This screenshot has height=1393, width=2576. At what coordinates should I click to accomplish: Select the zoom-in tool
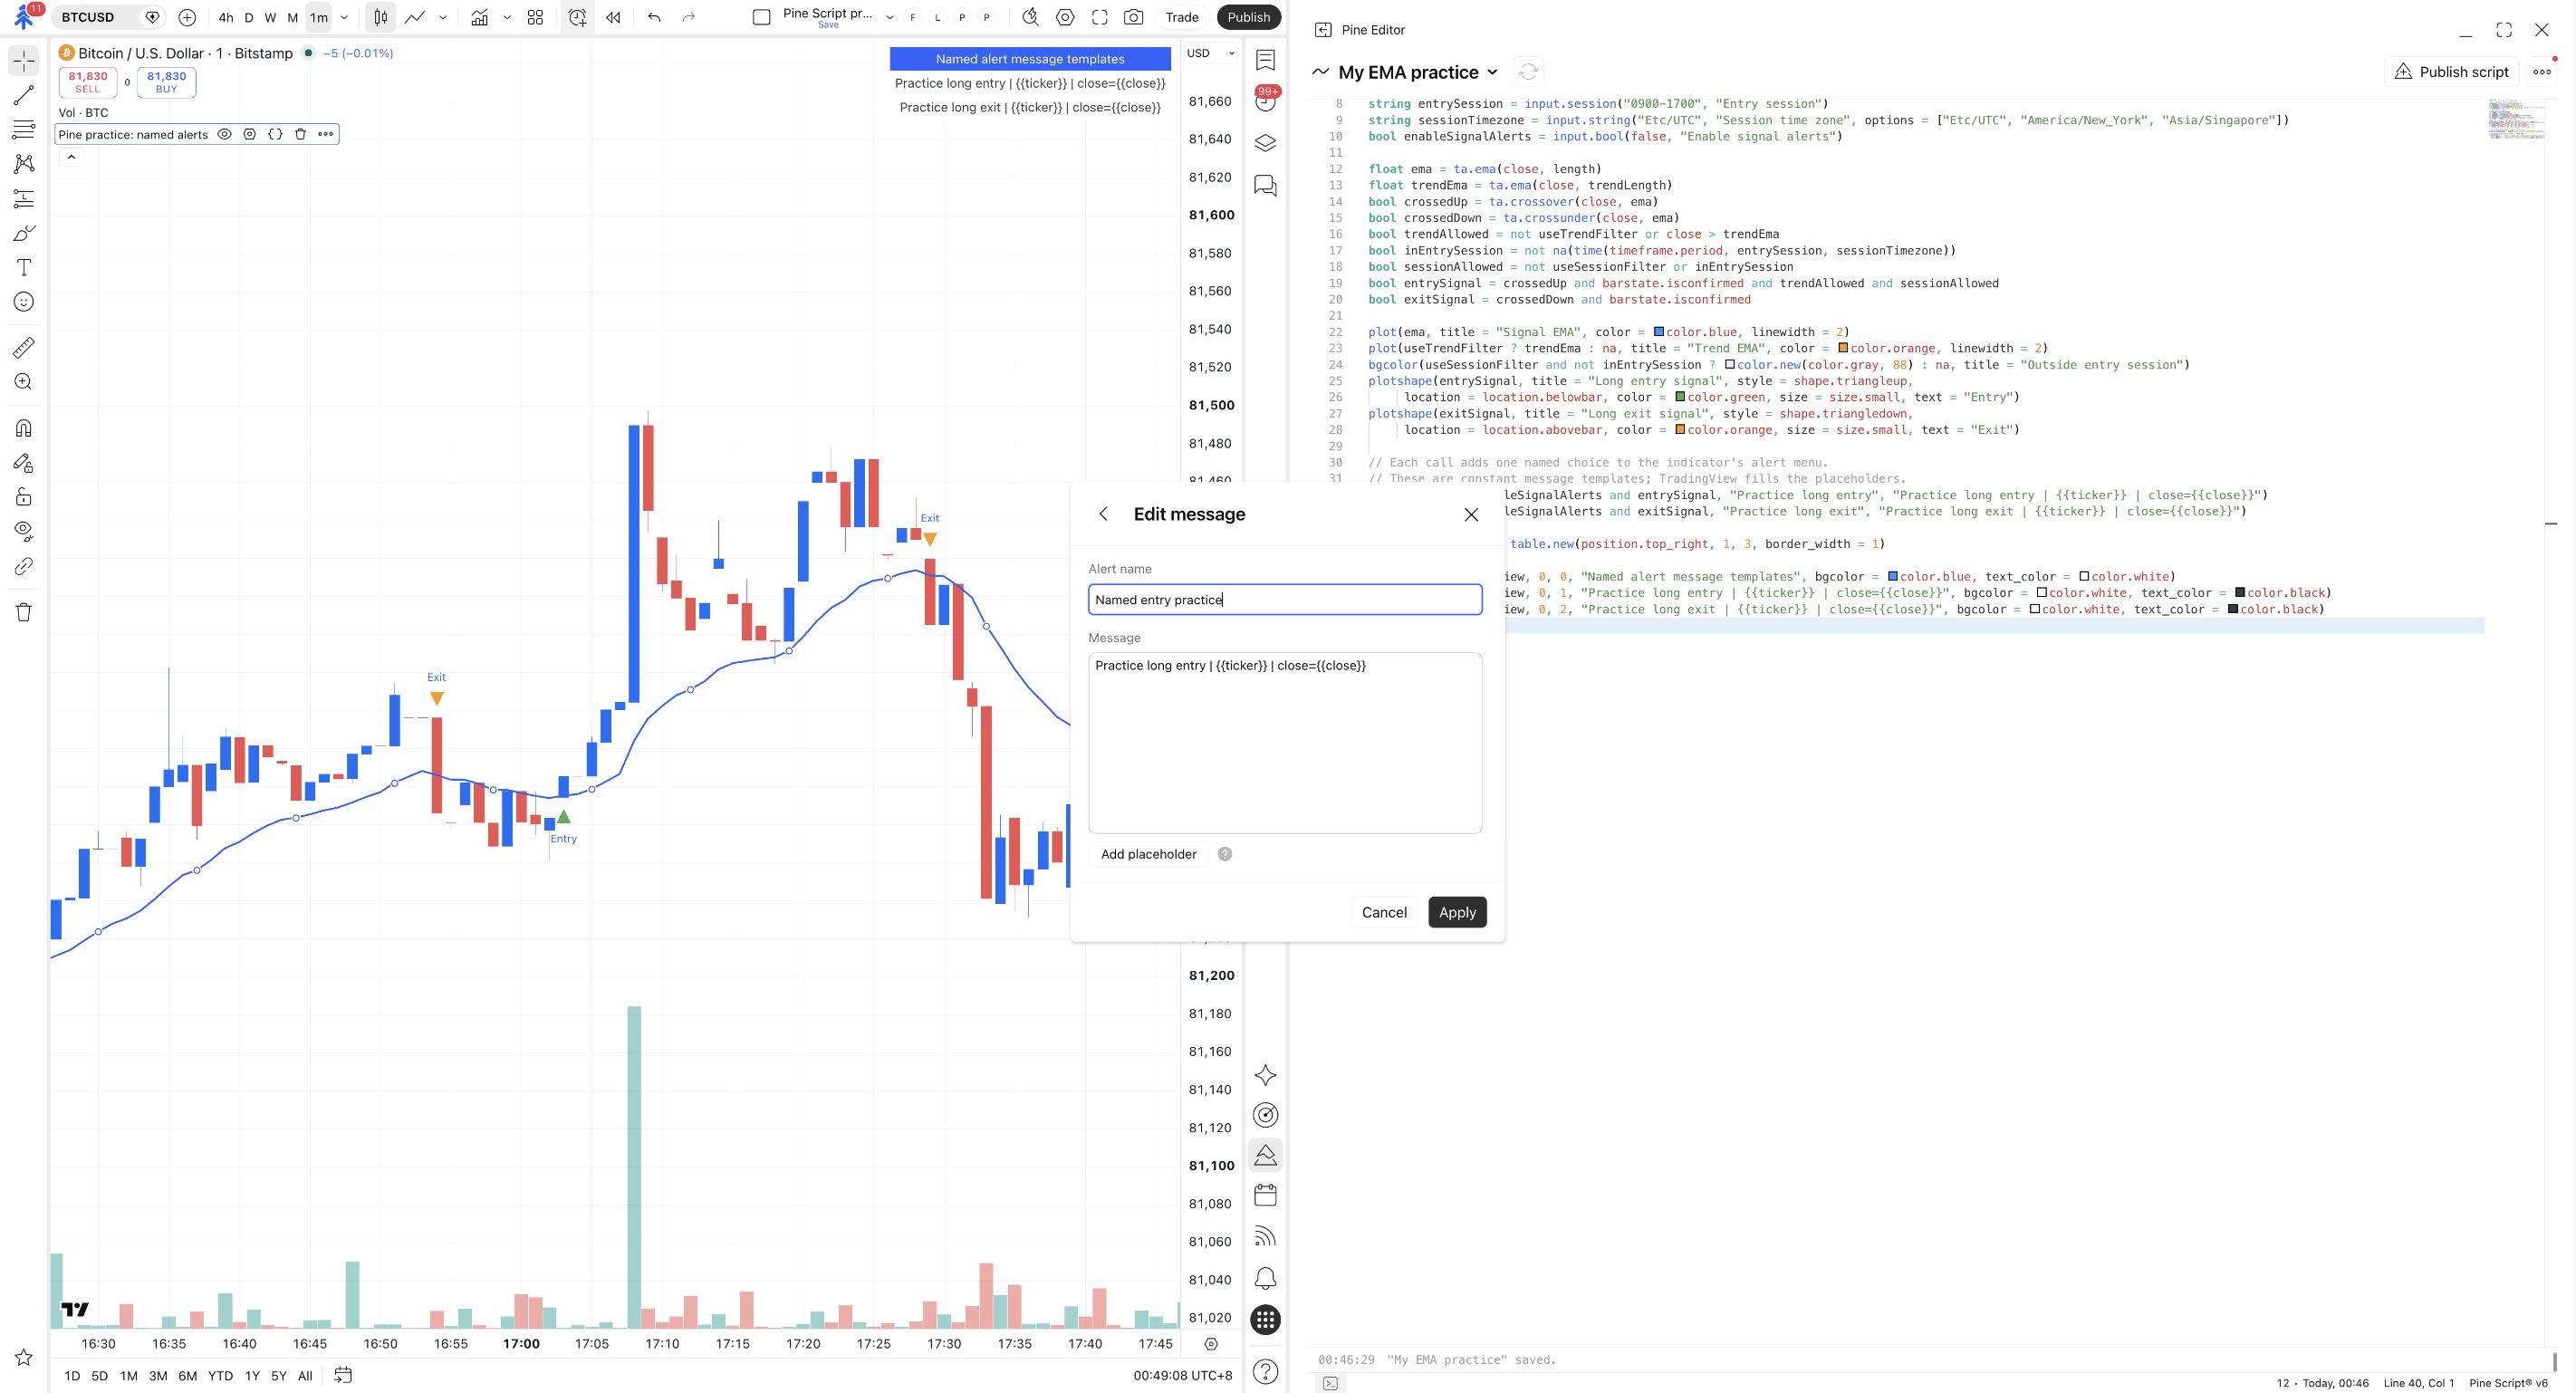click(x=24, y=382)
